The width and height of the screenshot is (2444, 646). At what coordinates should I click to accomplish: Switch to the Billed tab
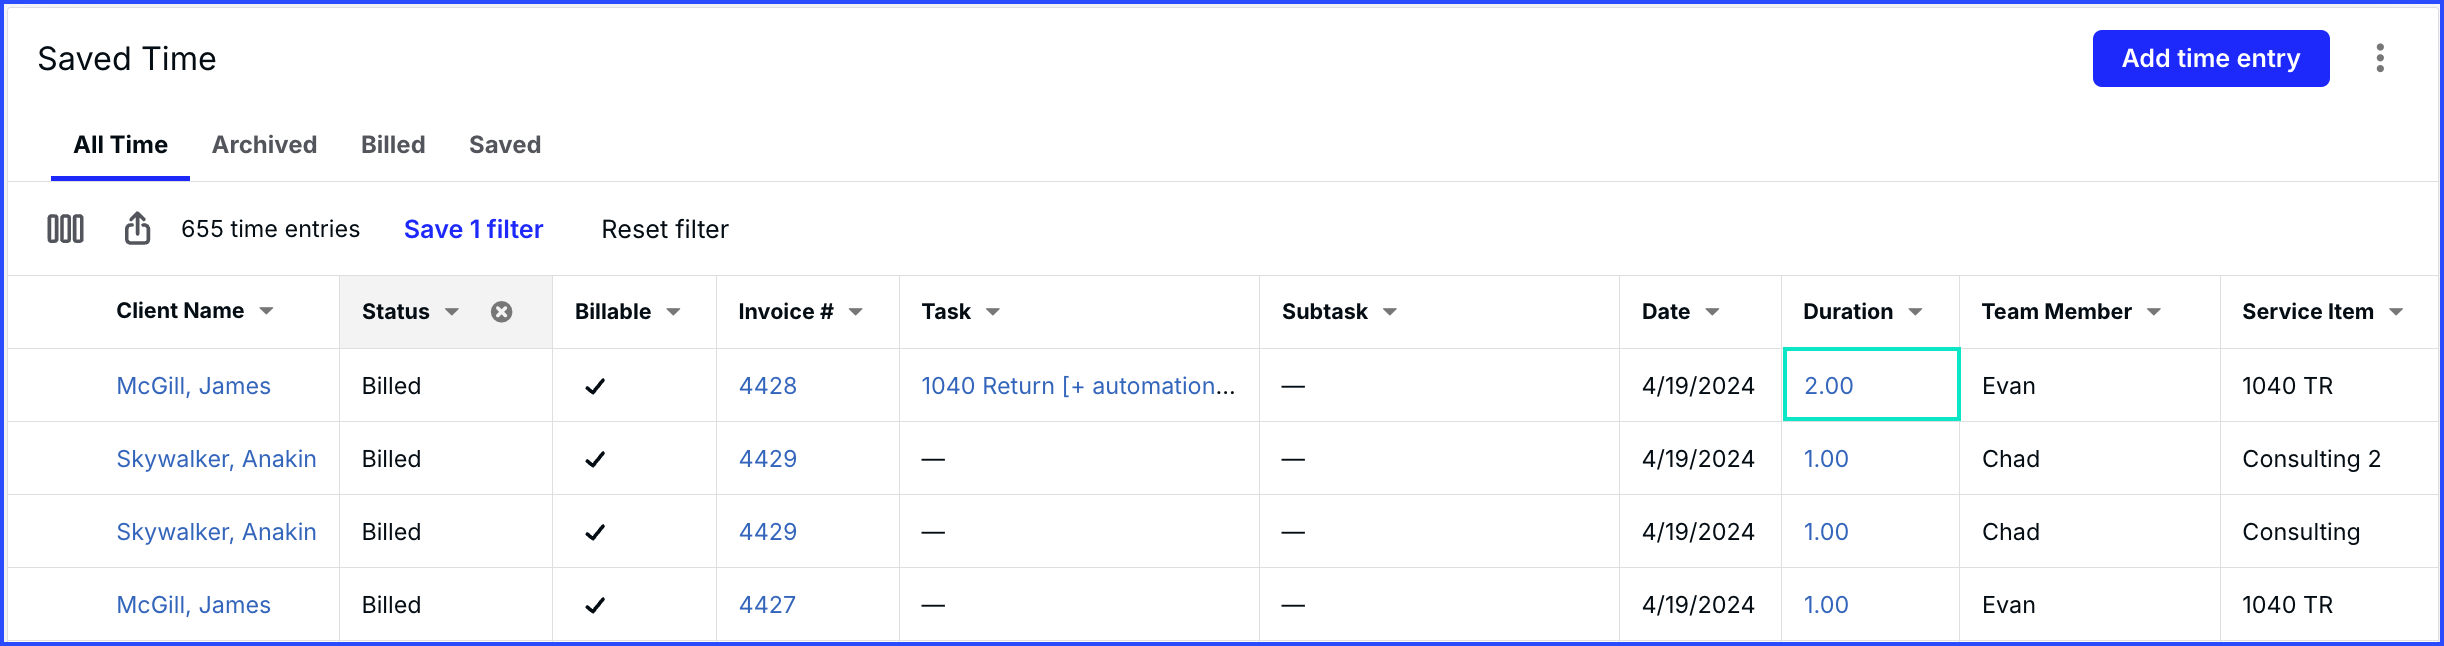(393, 145)
